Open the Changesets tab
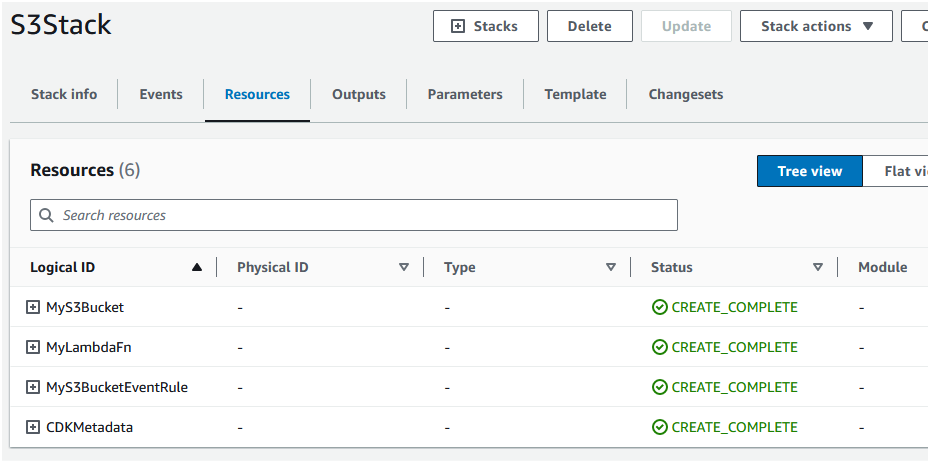 click(x=686, y=94)
